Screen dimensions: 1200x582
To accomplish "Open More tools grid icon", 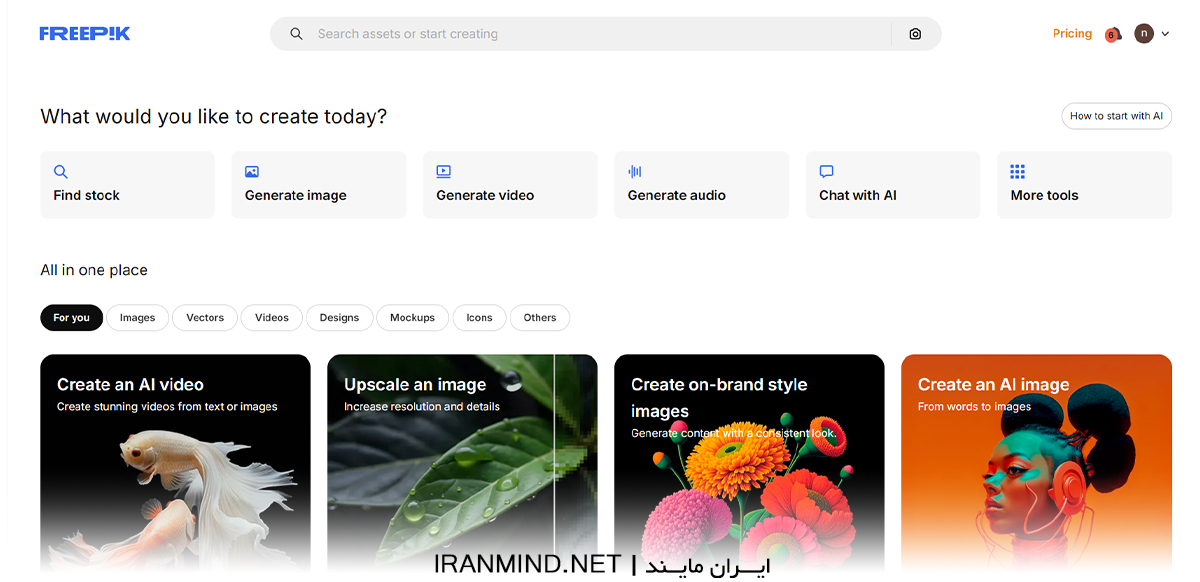I will pos(1018,172).
